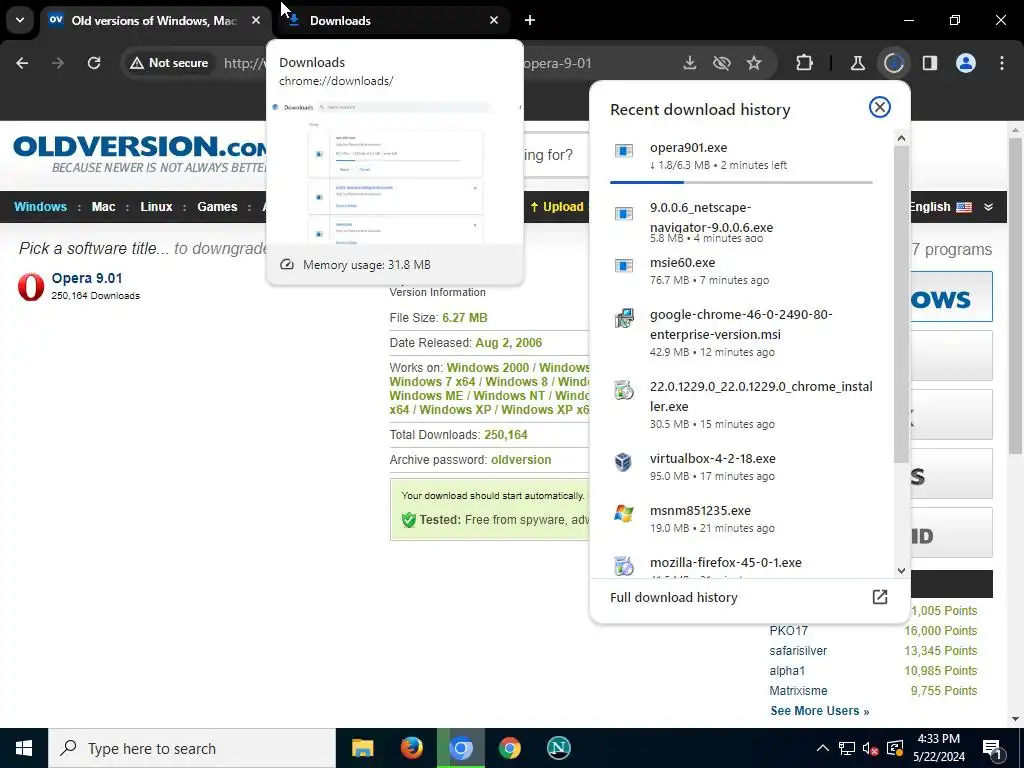The height and width of the screenshot is (768, 1024).
Task: Close the Downloads tab
Action: pyautogui.click(x=494, y=21)
